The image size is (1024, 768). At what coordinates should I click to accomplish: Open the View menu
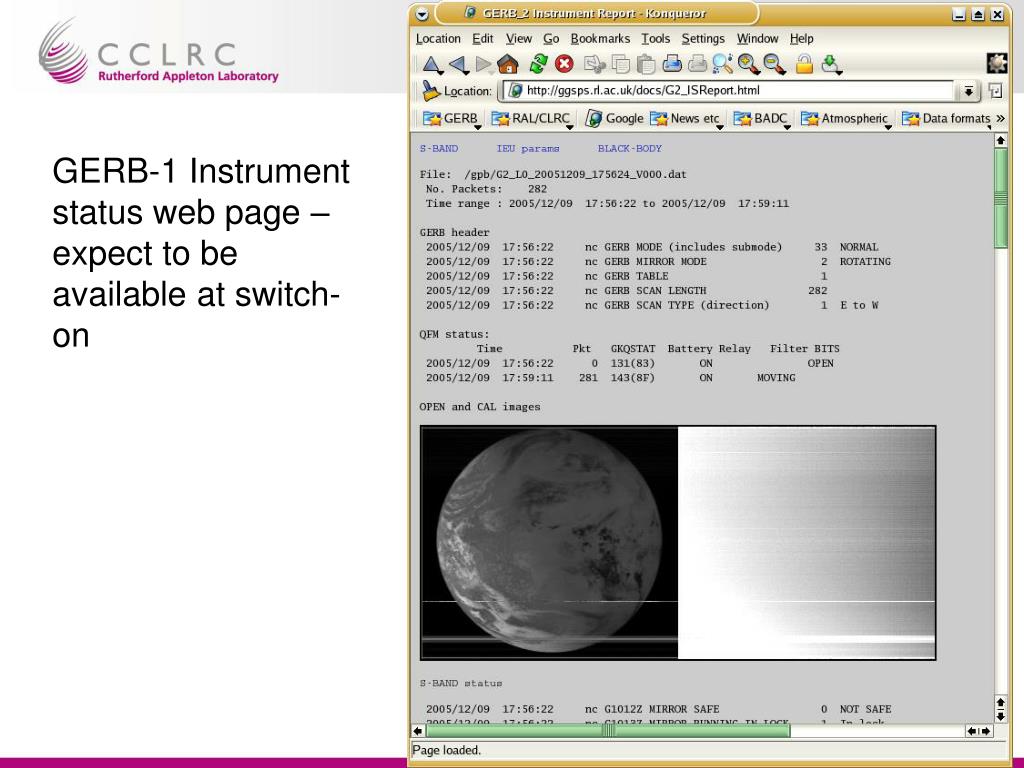click(x=519, y=39)
